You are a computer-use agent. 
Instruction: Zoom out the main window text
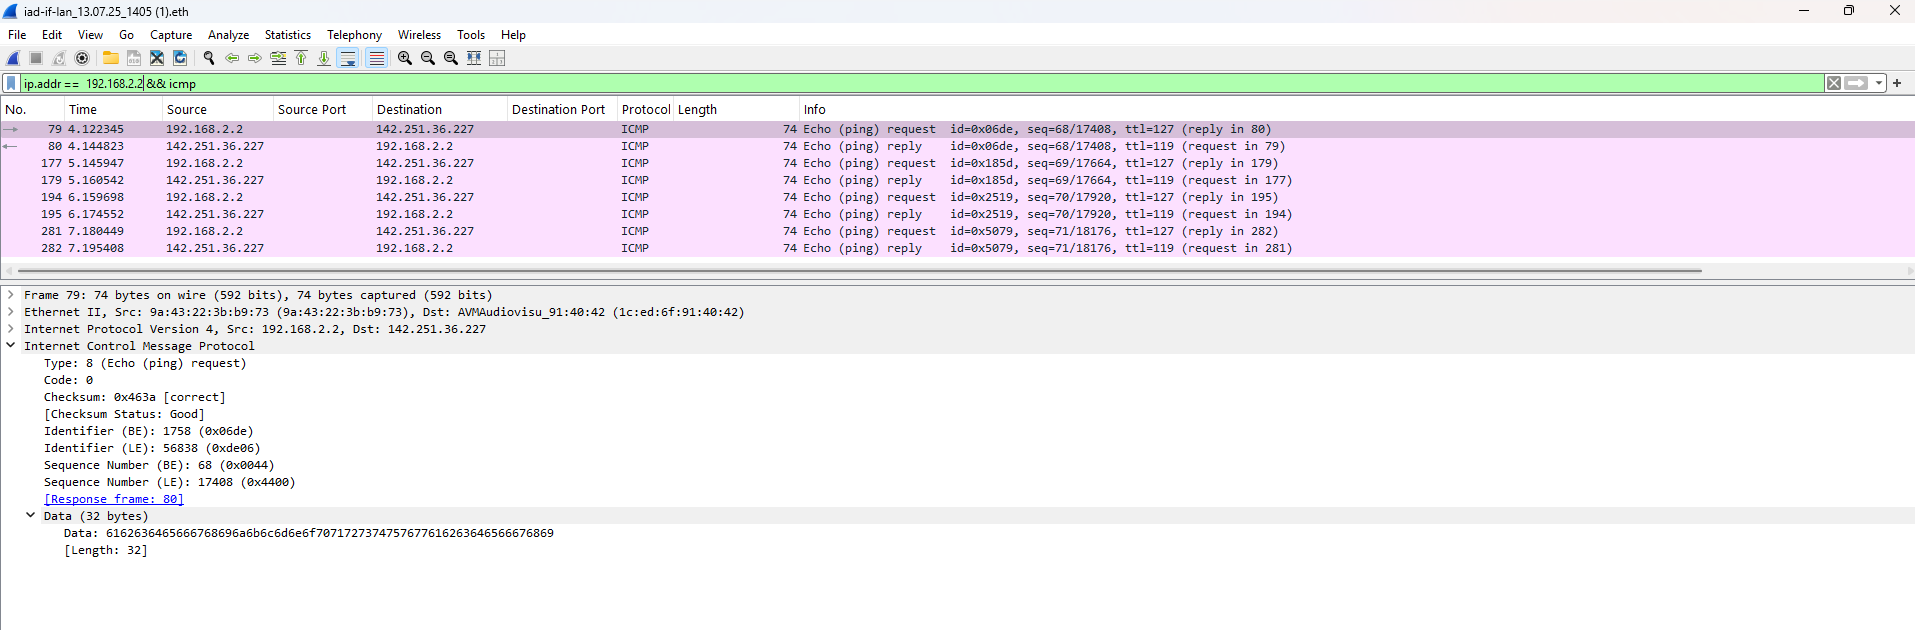coord(428,58)
